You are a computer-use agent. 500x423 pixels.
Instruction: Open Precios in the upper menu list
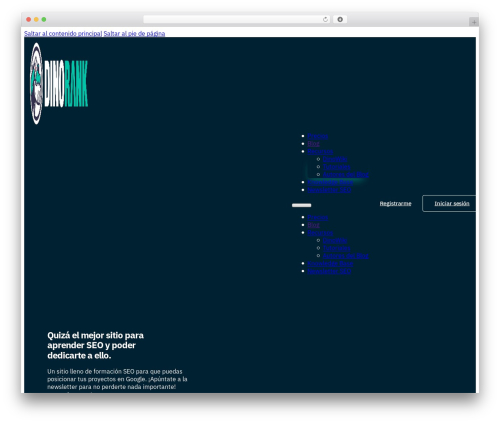pyautogui.click(x=318, y=136)
